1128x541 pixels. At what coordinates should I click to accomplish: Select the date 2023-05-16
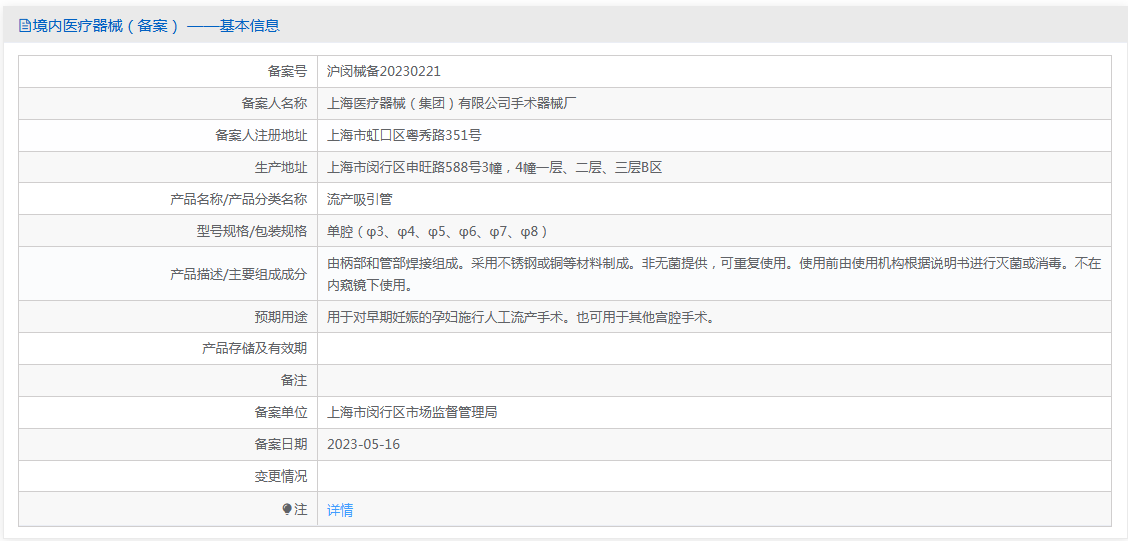coord(363,445)
